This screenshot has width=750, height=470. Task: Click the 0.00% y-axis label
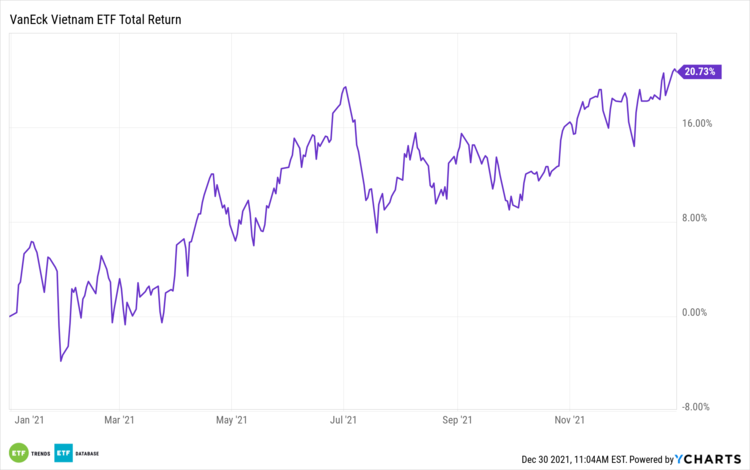click(x=695, y=313)
